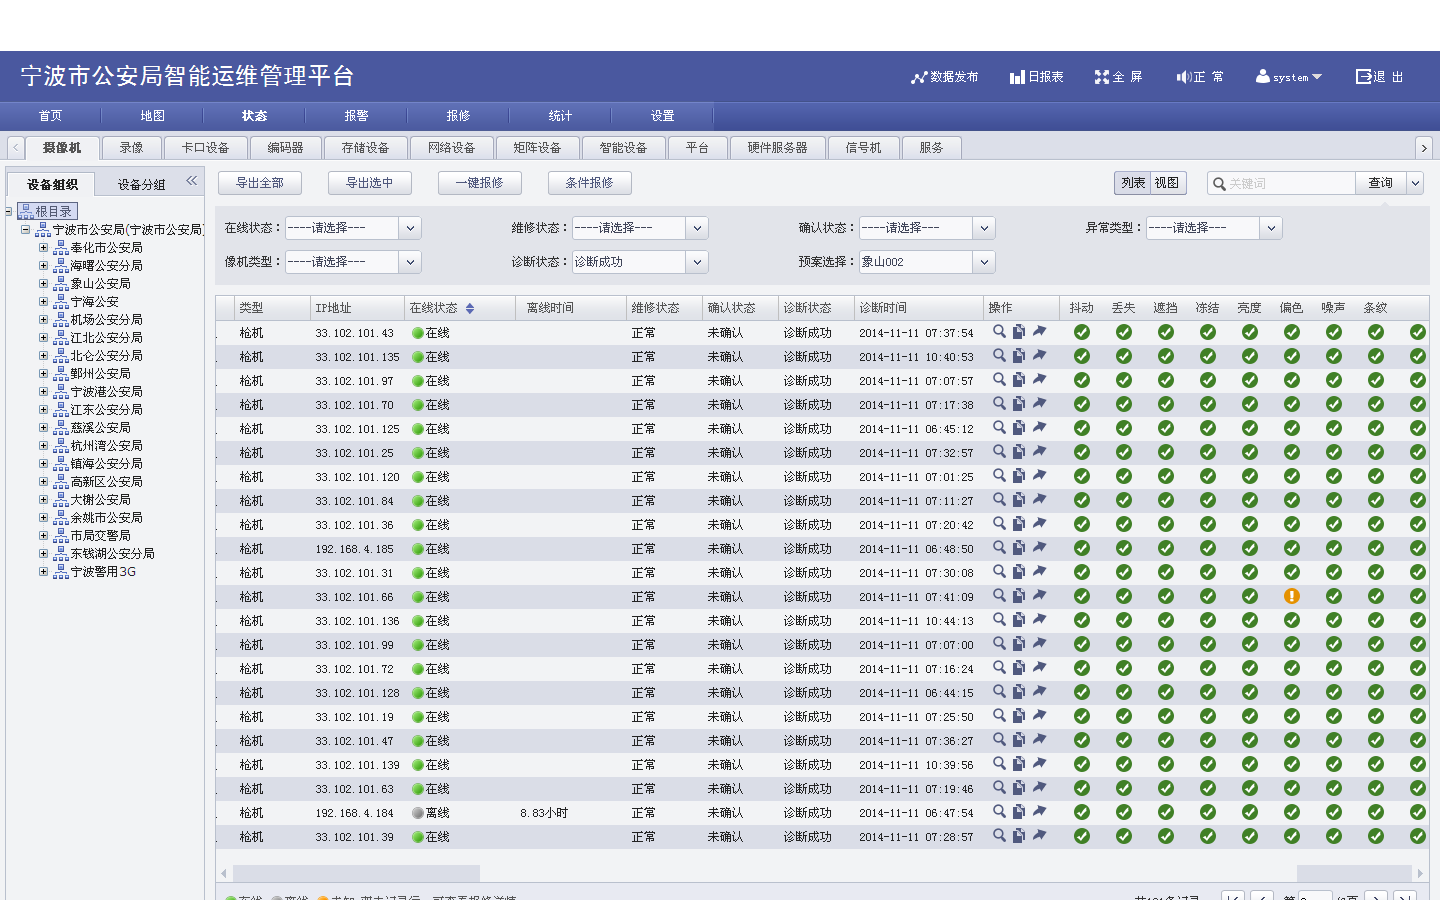Open the 日报表 daily report
This screenshot has height=900, width=1440.
click(1036, 77)
